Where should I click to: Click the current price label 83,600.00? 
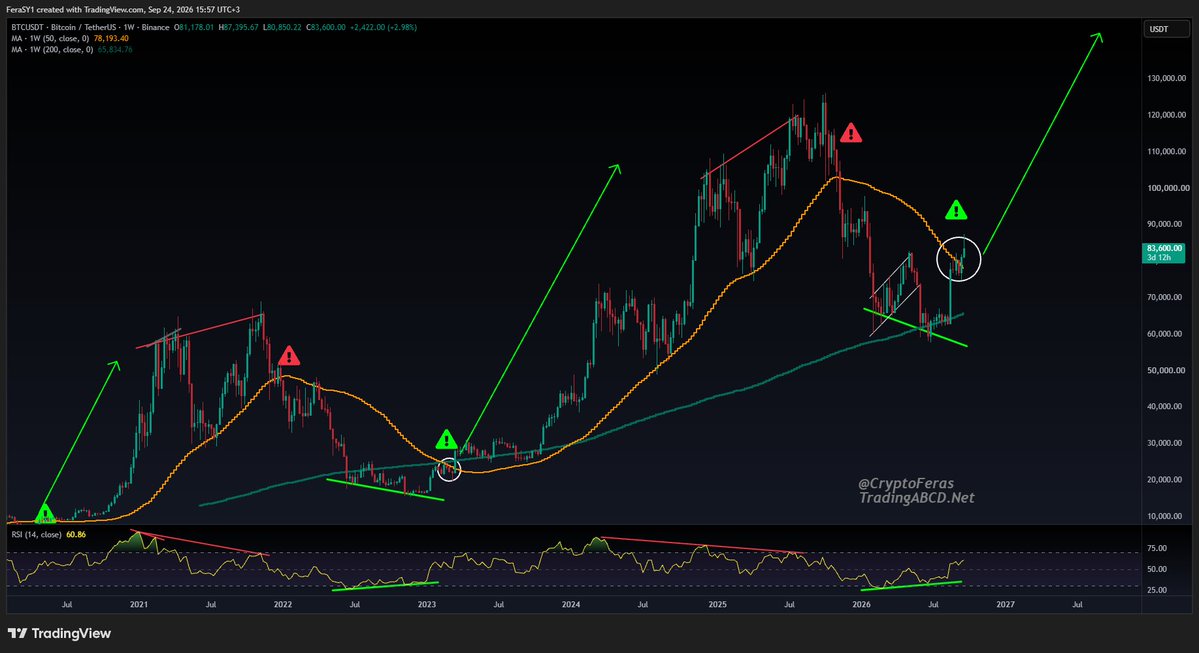pos(1164,249)
